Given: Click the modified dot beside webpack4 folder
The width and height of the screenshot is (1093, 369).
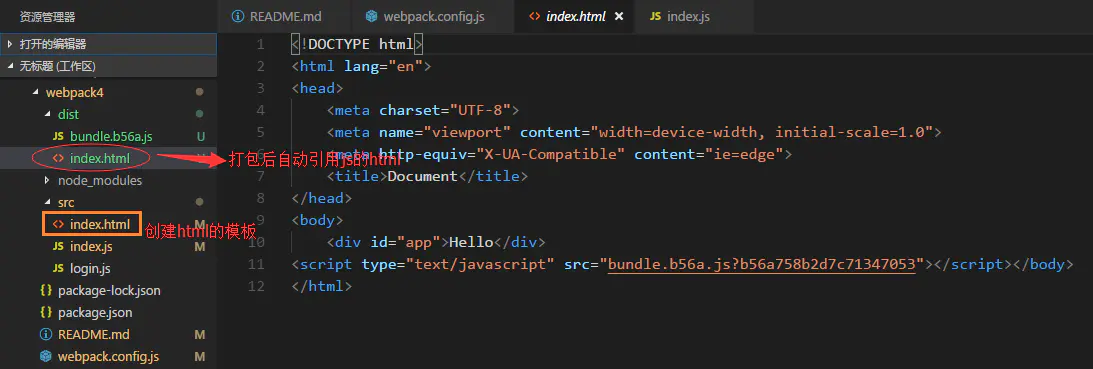Looking at the screenshot, I should pyautogui.click(x=199, y=92).
